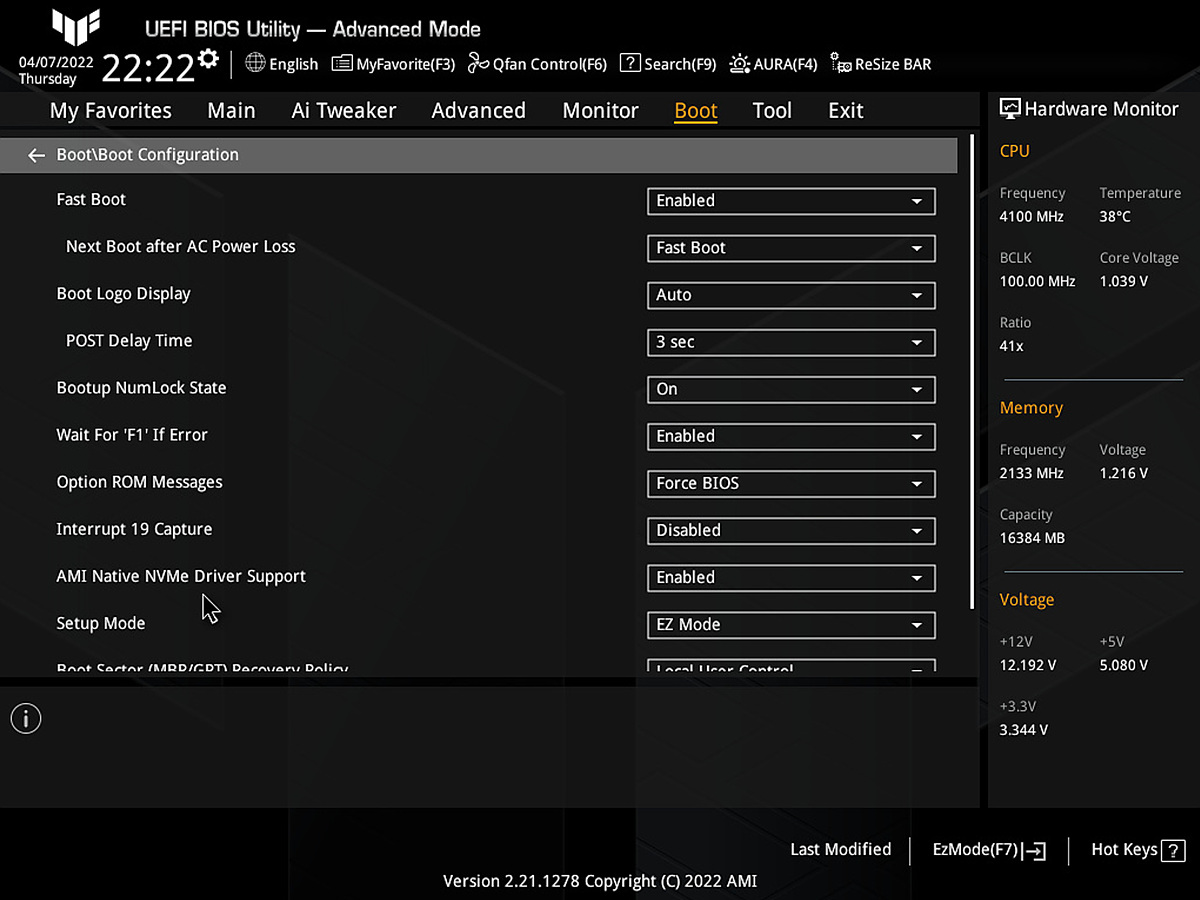Click the EzMode(F7) switch button
Image resolution: width=1200 pixels, height=900 pixels.
point(989,850)
